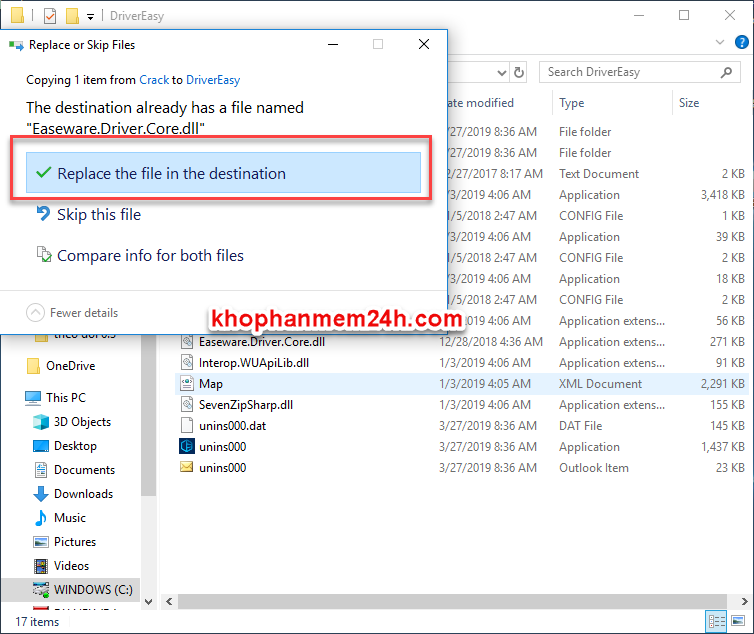The width and height of the screenshot is (754, 634).
Task: Select the unins000 Outlook Item envelope icon
Action: pyautogui.click(x=186, y=468)
